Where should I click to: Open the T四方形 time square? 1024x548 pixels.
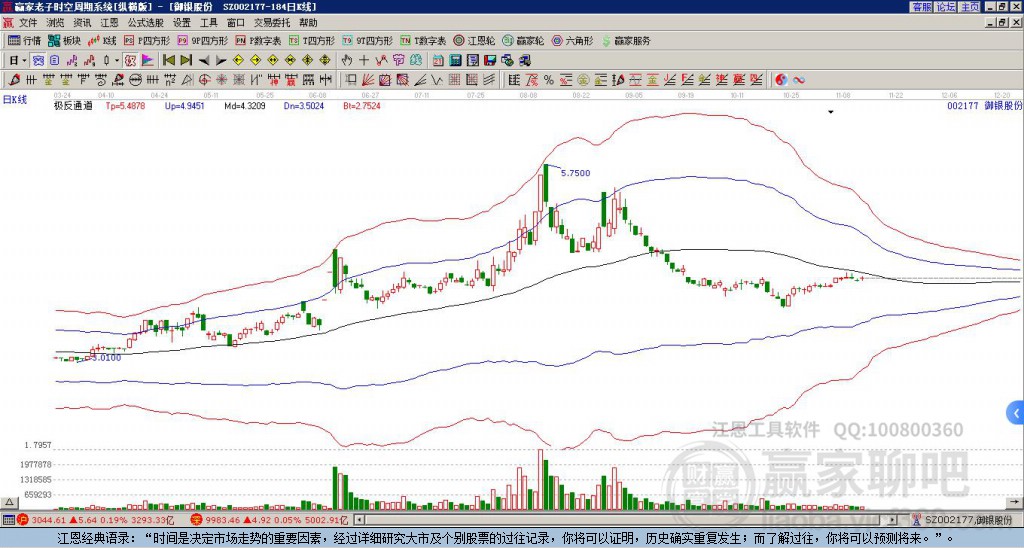coord(311,40)
